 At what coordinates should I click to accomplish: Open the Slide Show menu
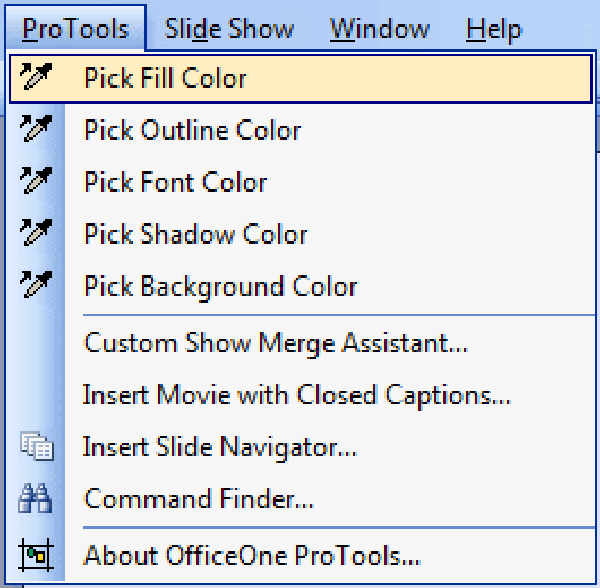(x=230, y=28)
